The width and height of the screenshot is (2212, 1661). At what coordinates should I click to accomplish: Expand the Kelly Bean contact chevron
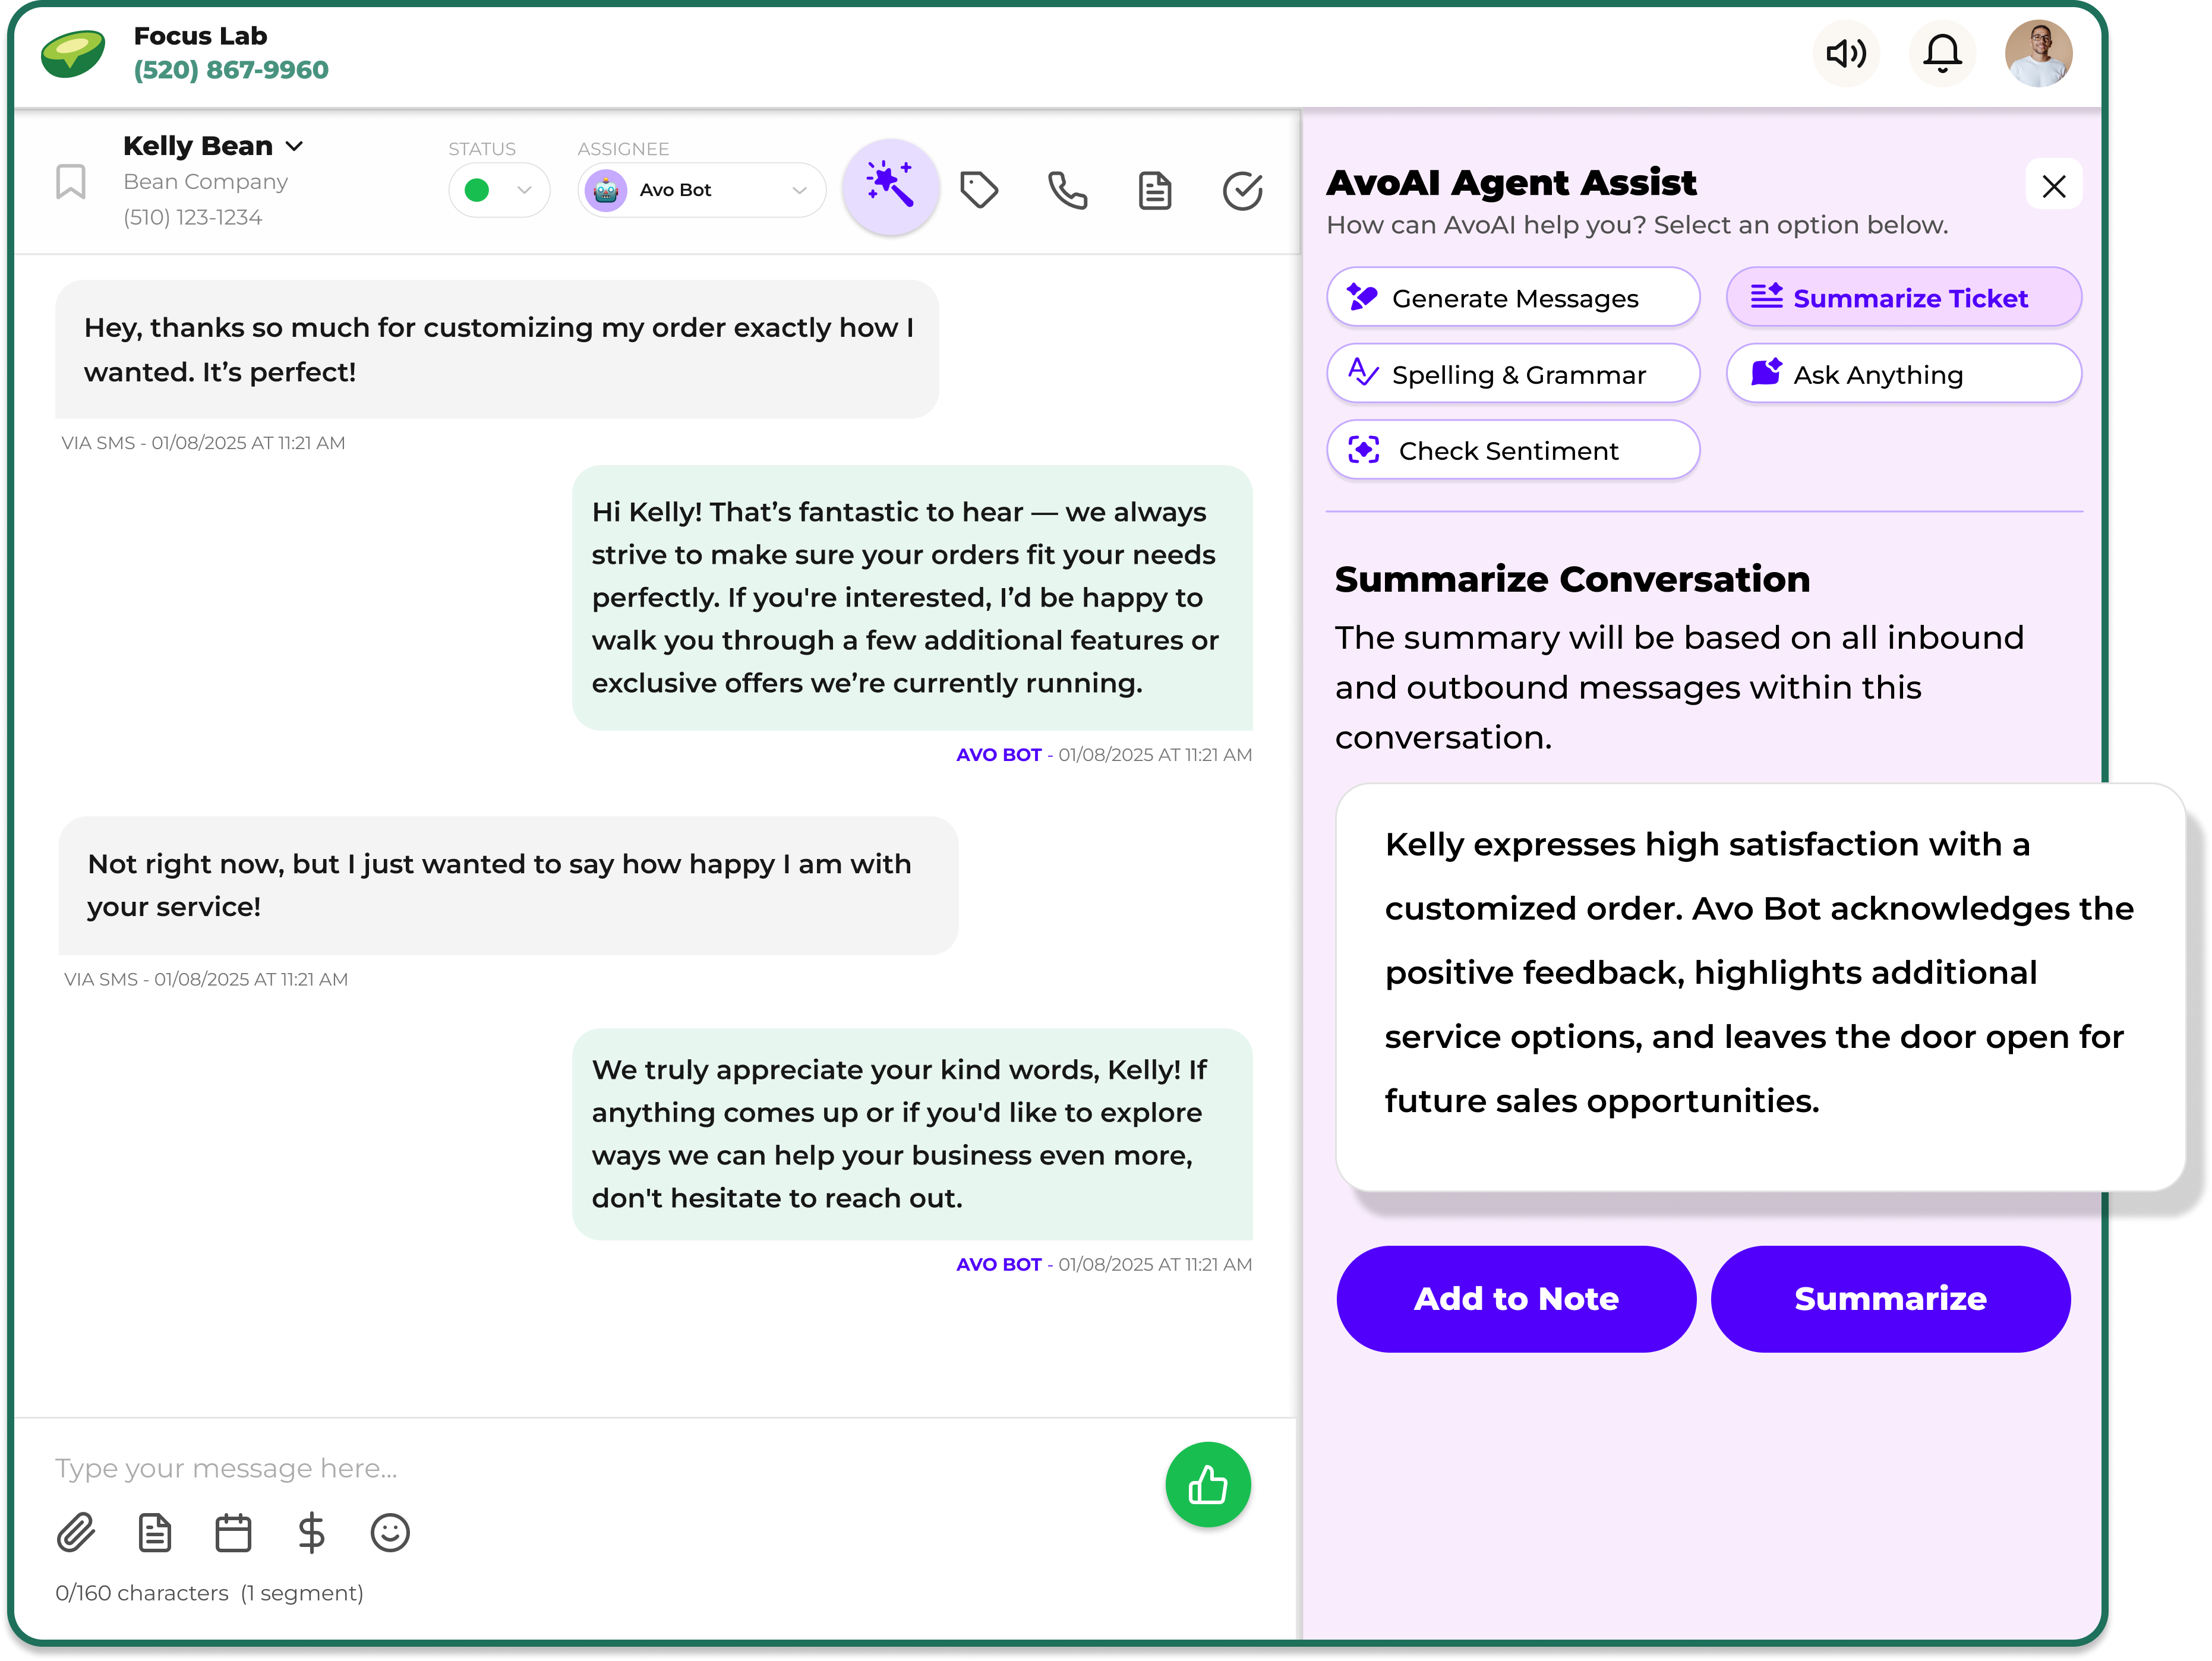[x=294, y=146]
